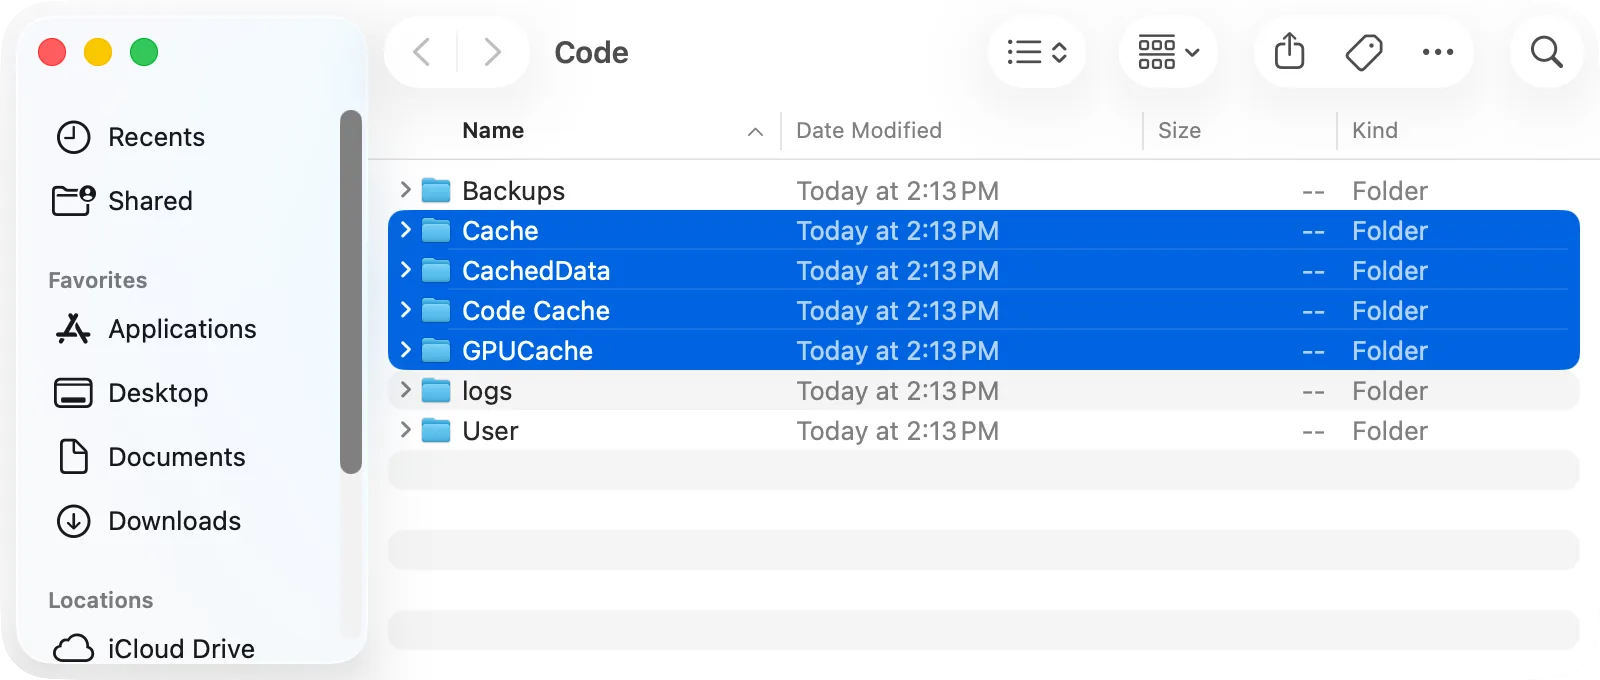Viewport: 1600px width, 680px height.
Task: Click the User folder icon
Action: 436,430
